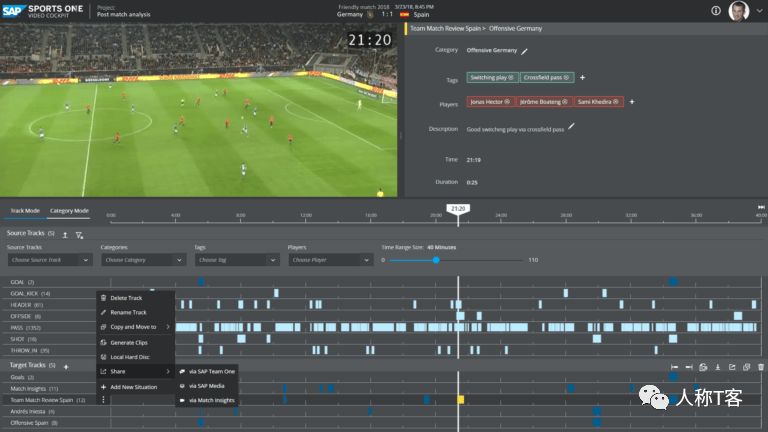This screenshot has height=432, width=768.
Task: Remove the Switching play tag
Action: pyautogui.click(x=510, y=77)
